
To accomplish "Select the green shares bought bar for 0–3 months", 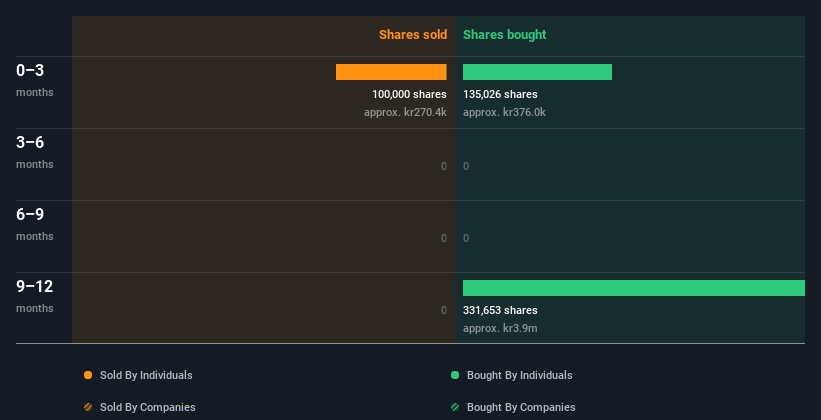I will (537, 72).
